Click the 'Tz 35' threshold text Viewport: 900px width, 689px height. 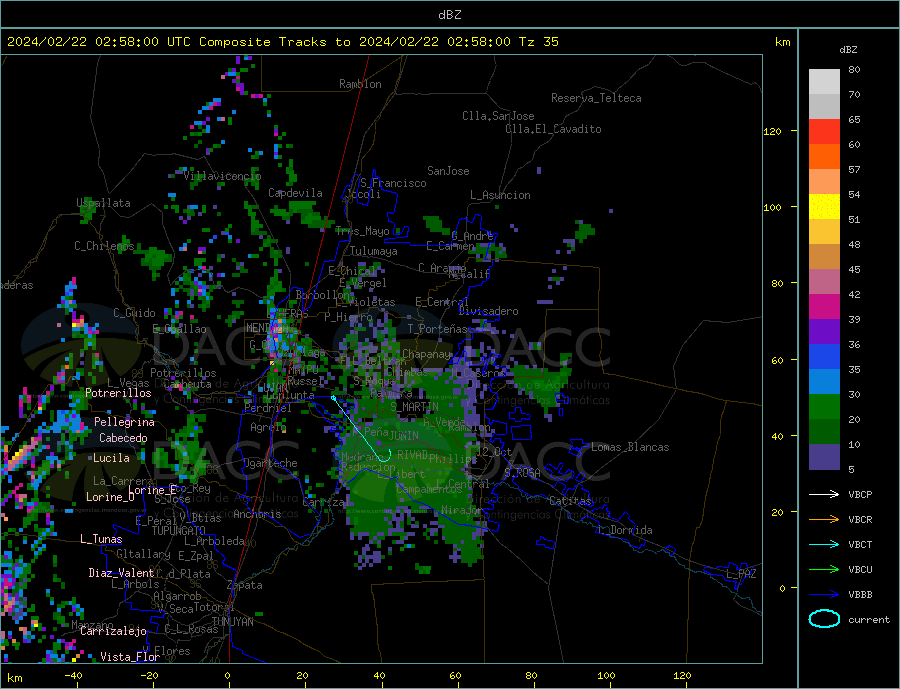click(x=538, y=42)
